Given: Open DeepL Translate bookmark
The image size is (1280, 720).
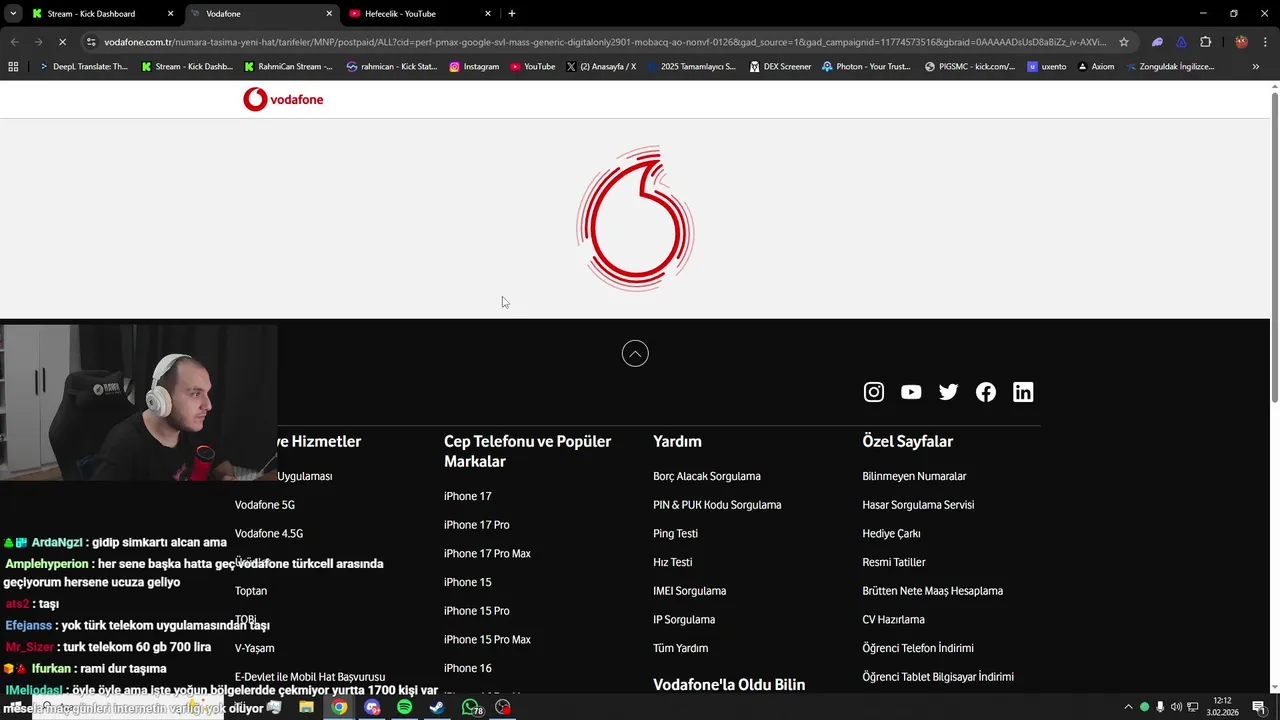Looking at the screenshot, I should pos(83,67).
